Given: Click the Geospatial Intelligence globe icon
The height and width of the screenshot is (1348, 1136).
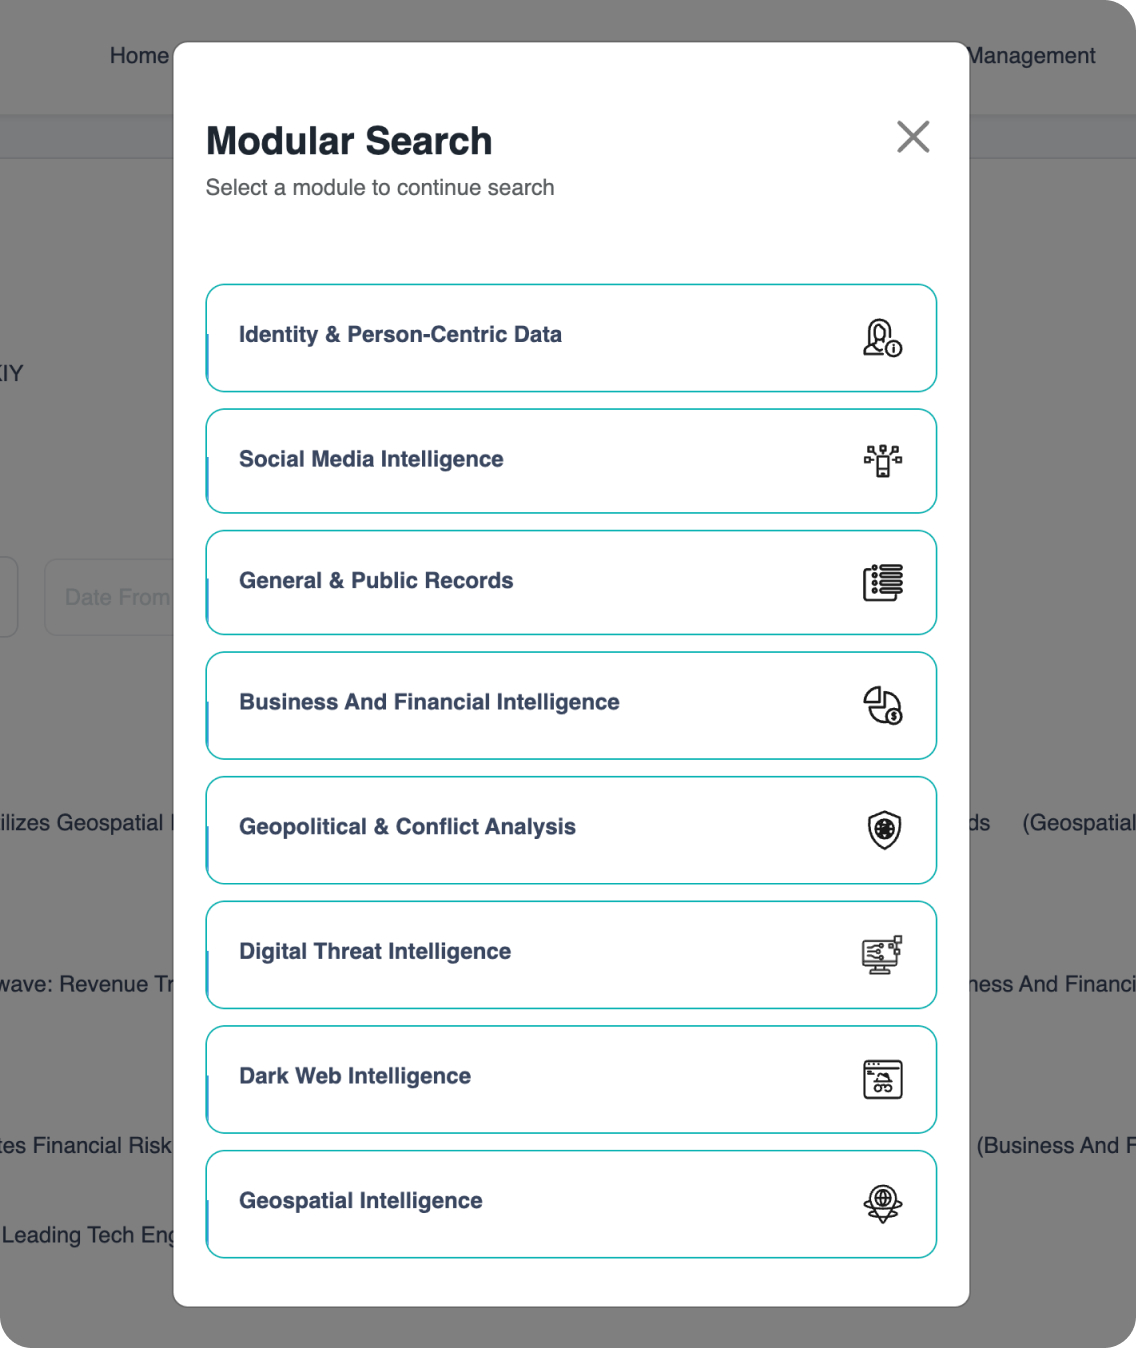Looking at the screenshot, I should tap(882, 1203).
